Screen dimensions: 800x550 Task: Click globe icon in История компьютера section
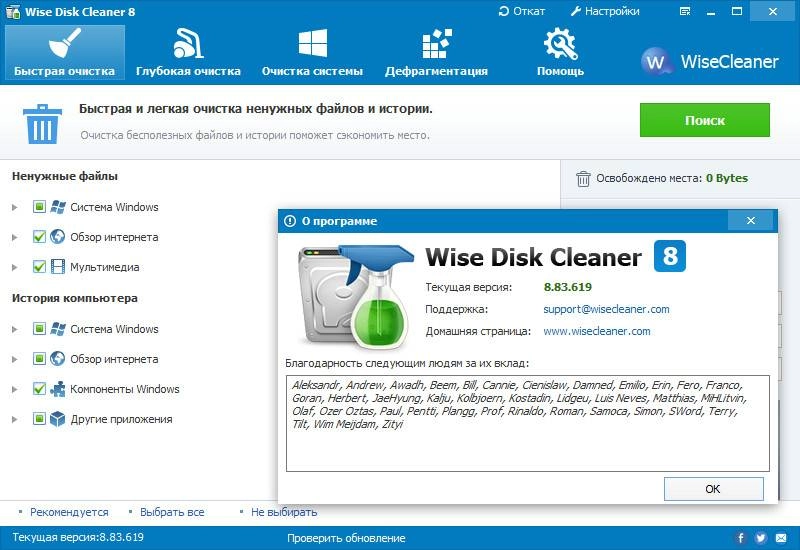[58, 359]
